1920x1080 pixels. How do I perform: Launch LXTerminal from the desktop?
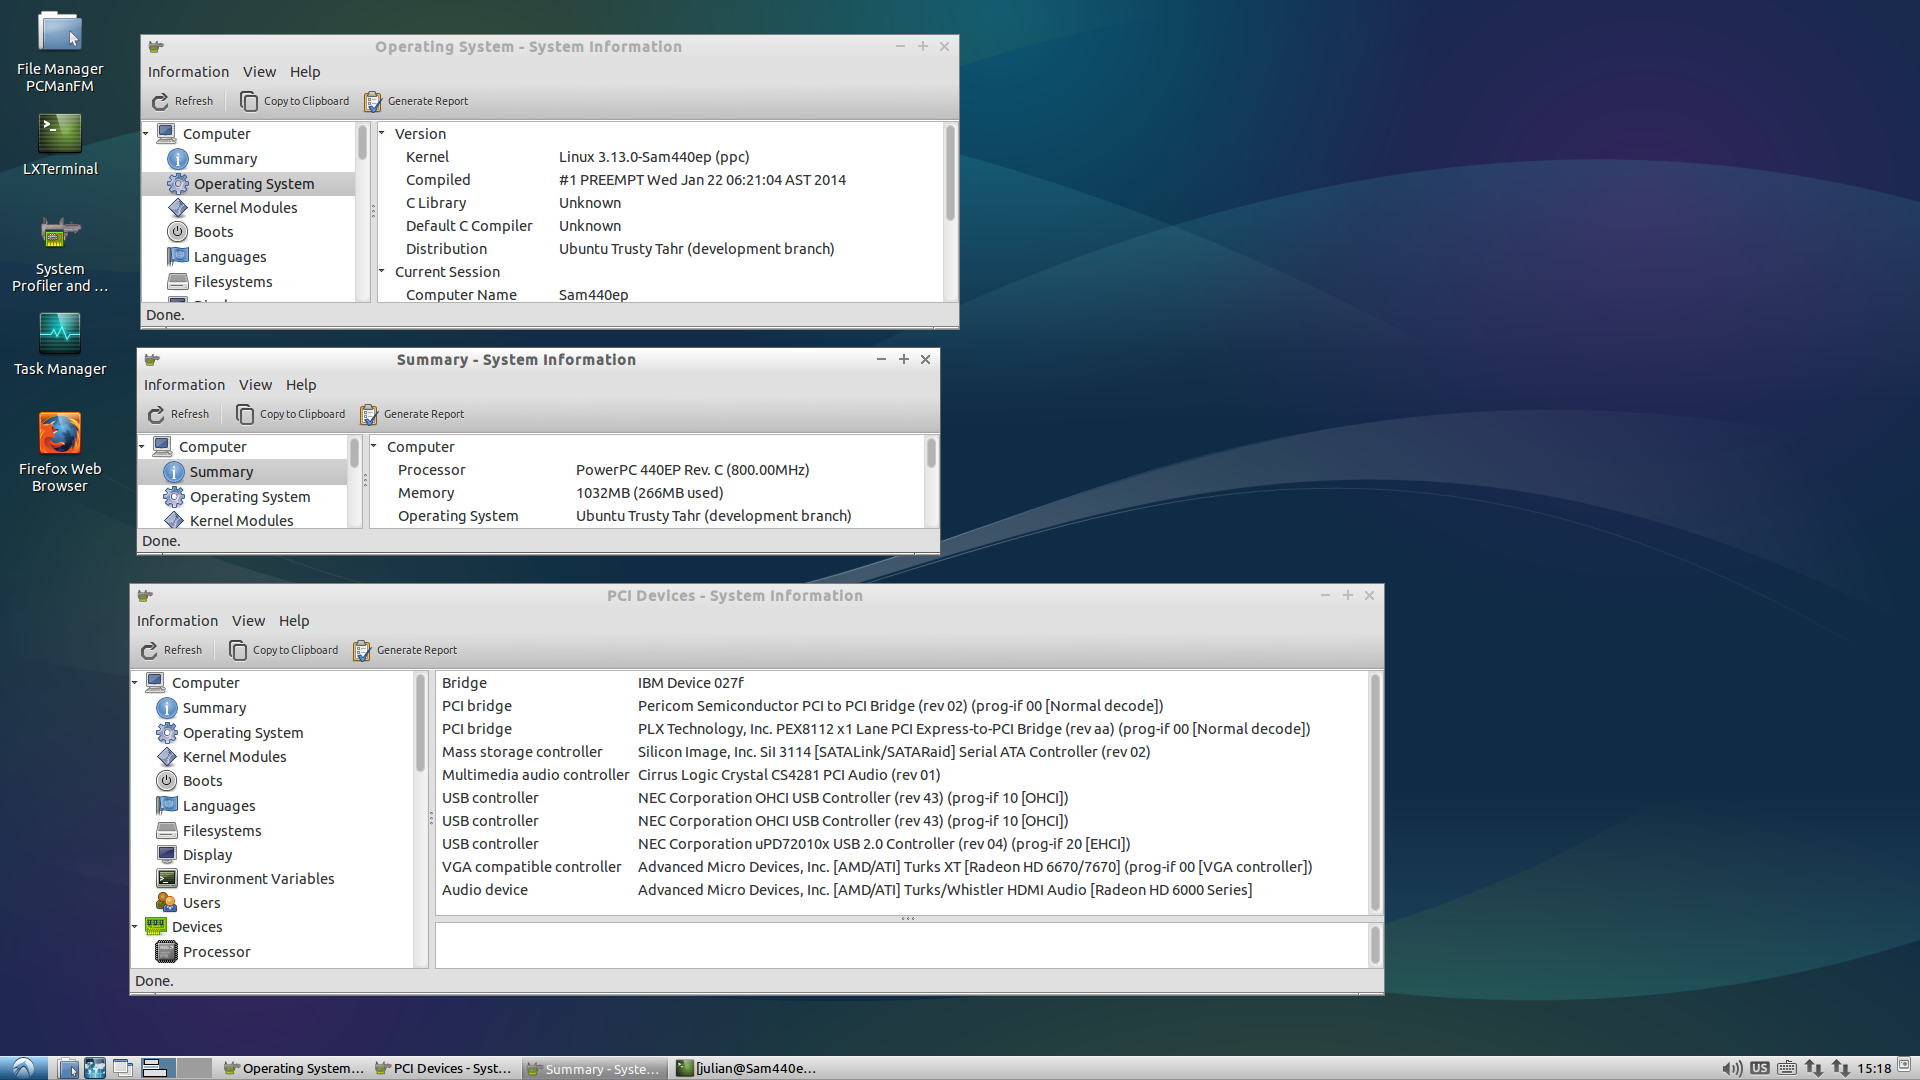pyautogui.click(x=60, y=135)
